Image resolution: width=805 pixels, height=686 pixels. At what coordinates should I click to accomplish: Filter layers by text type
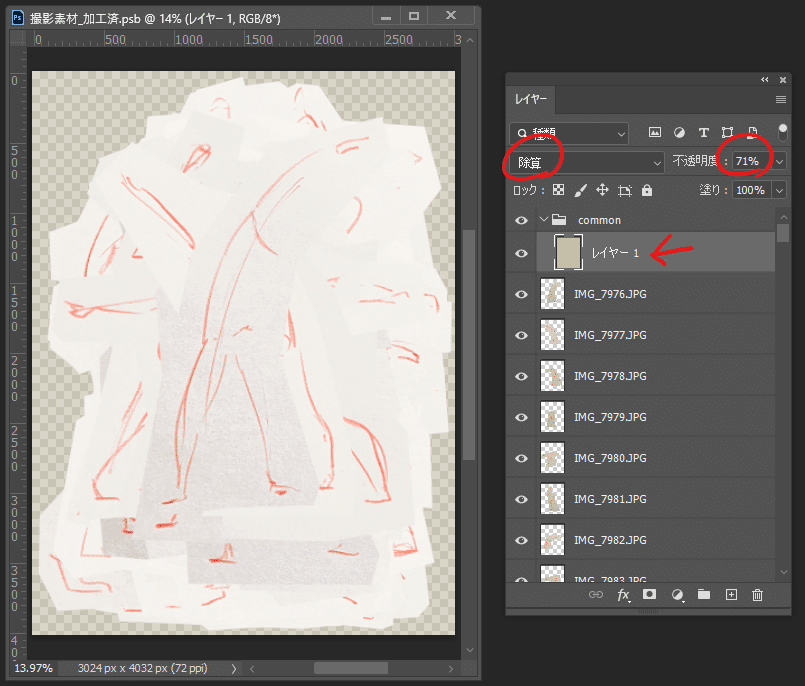(703, 132)
